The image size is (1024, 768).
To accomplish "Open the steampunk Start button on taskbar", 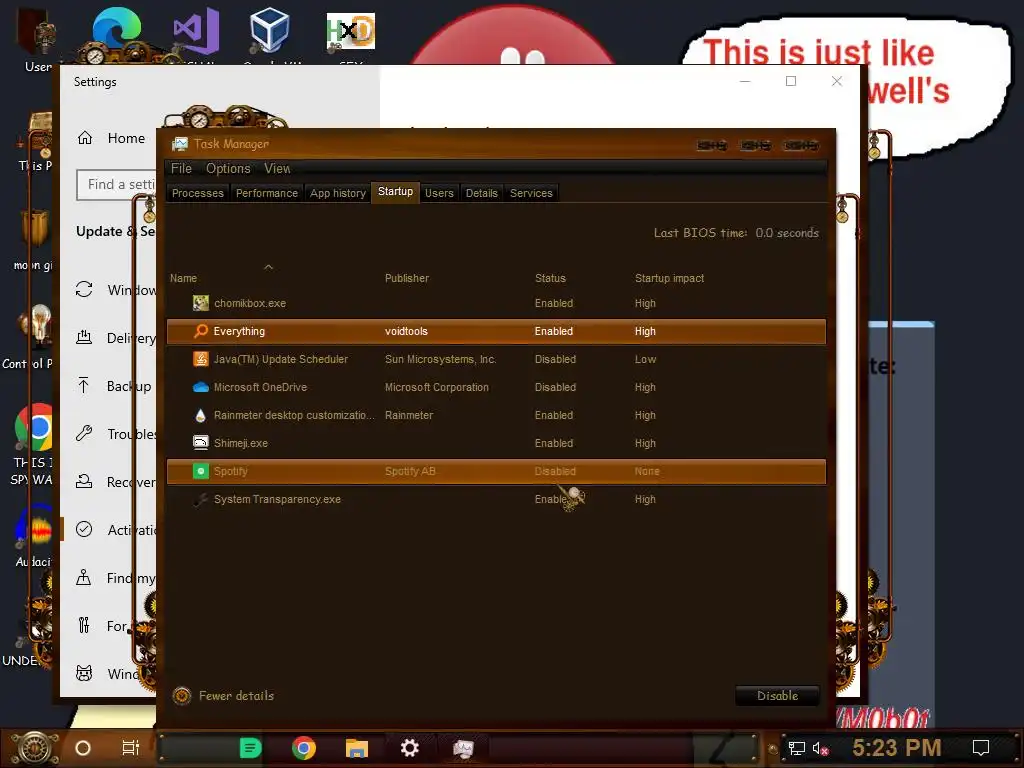I will coord(34,748).
